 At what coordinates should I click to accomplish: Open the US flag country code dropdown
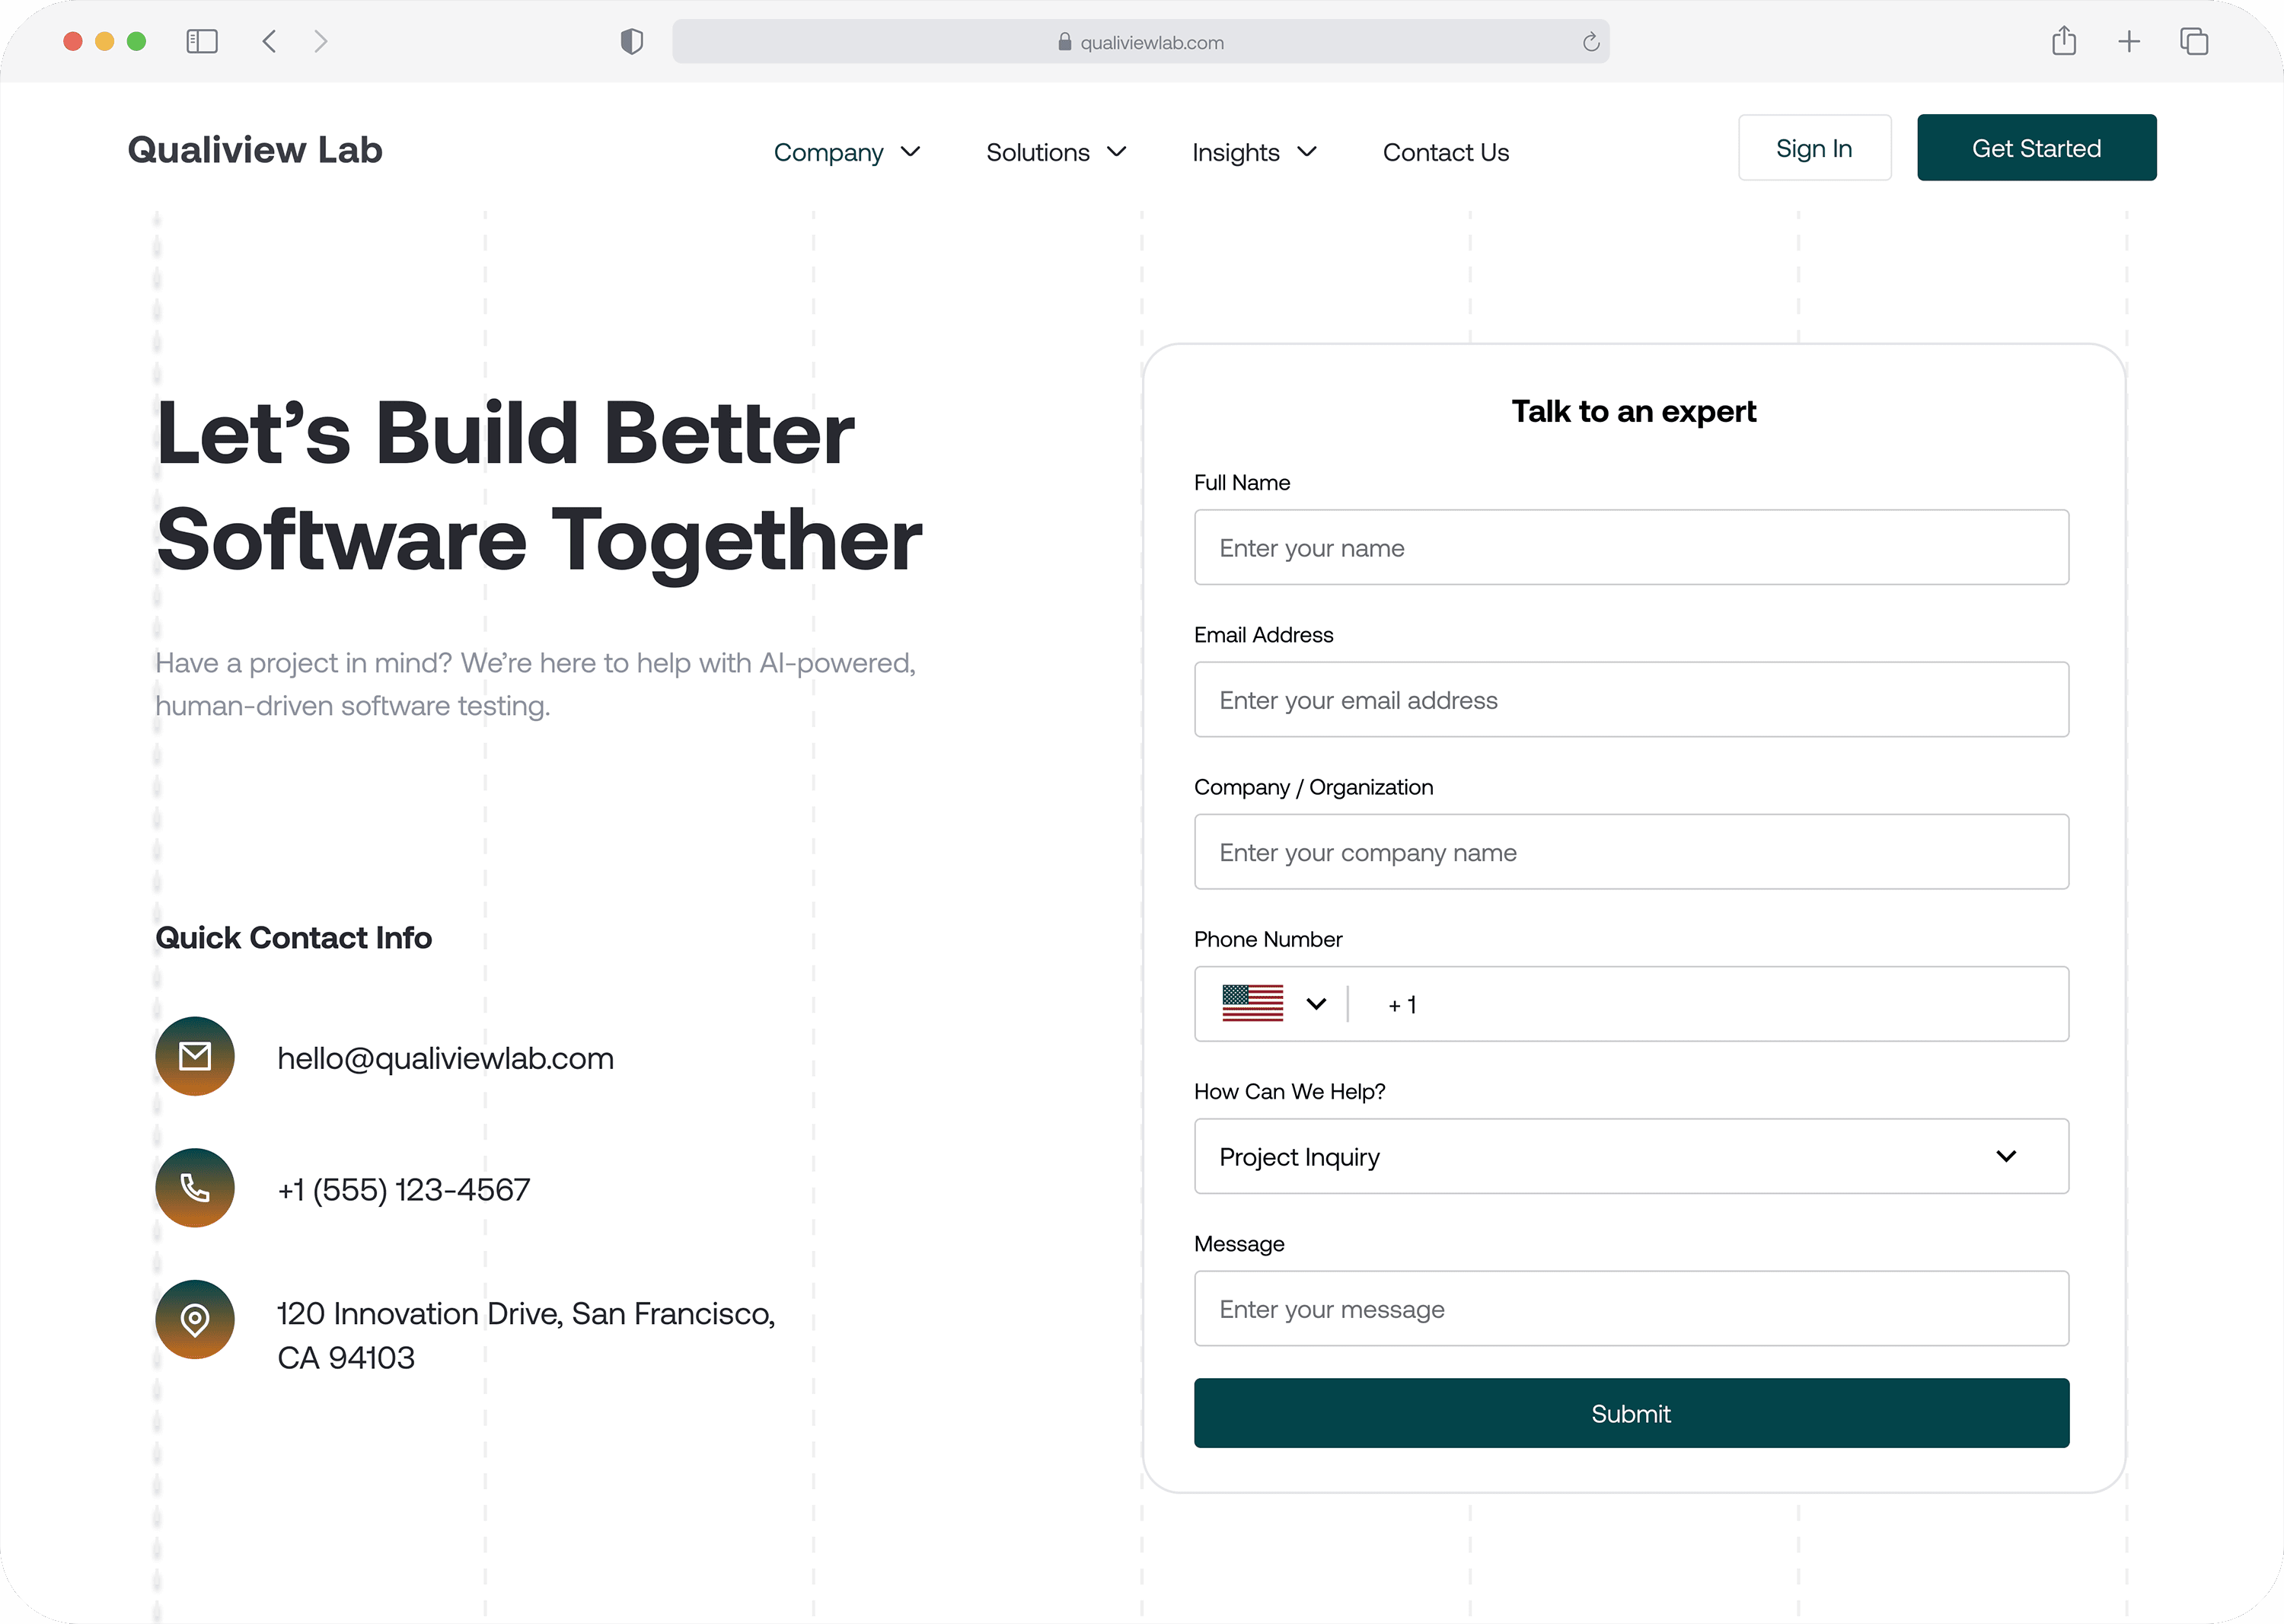(1274, 1004)
